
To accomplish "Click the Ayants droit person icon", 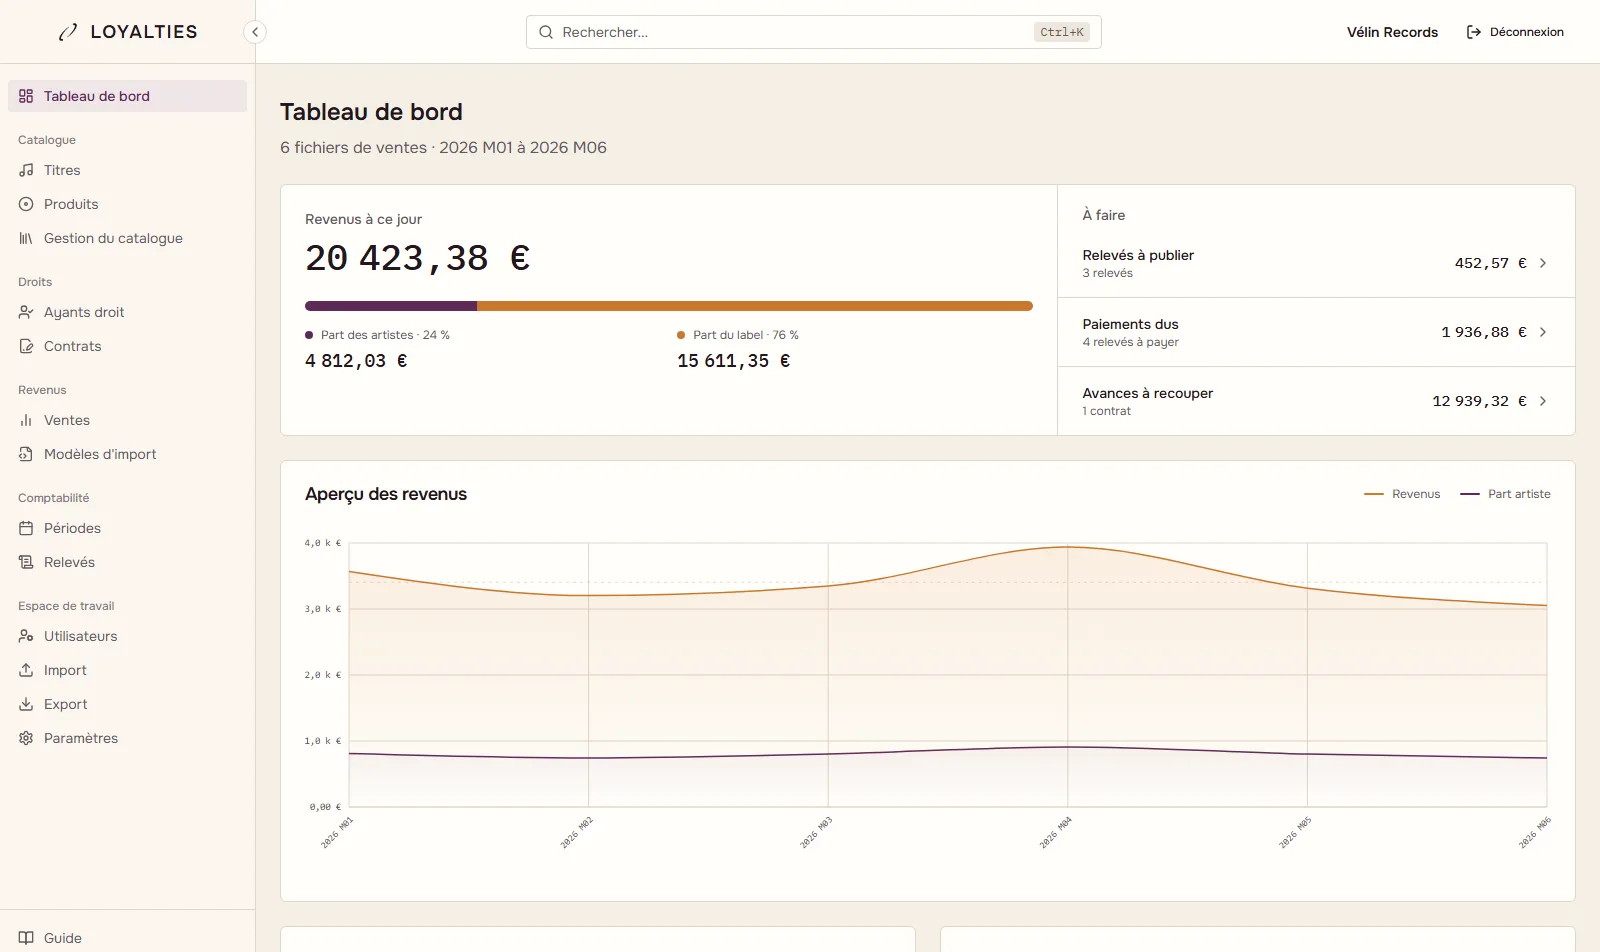I will point(26,312).
